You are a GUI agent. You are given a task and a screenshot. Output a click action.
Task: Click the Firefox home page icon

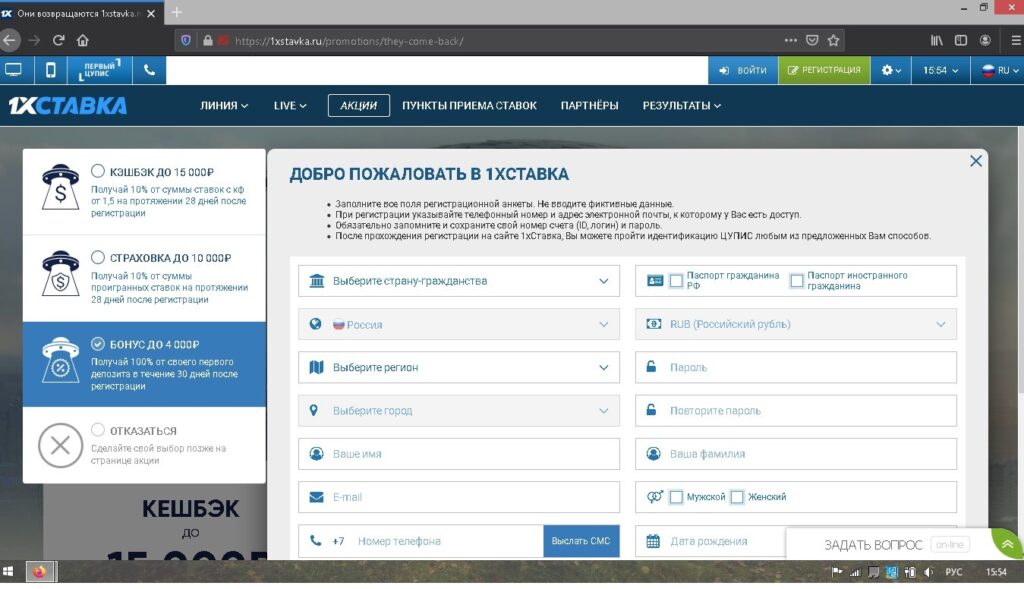pyautogui.click(x=83, y=41)
